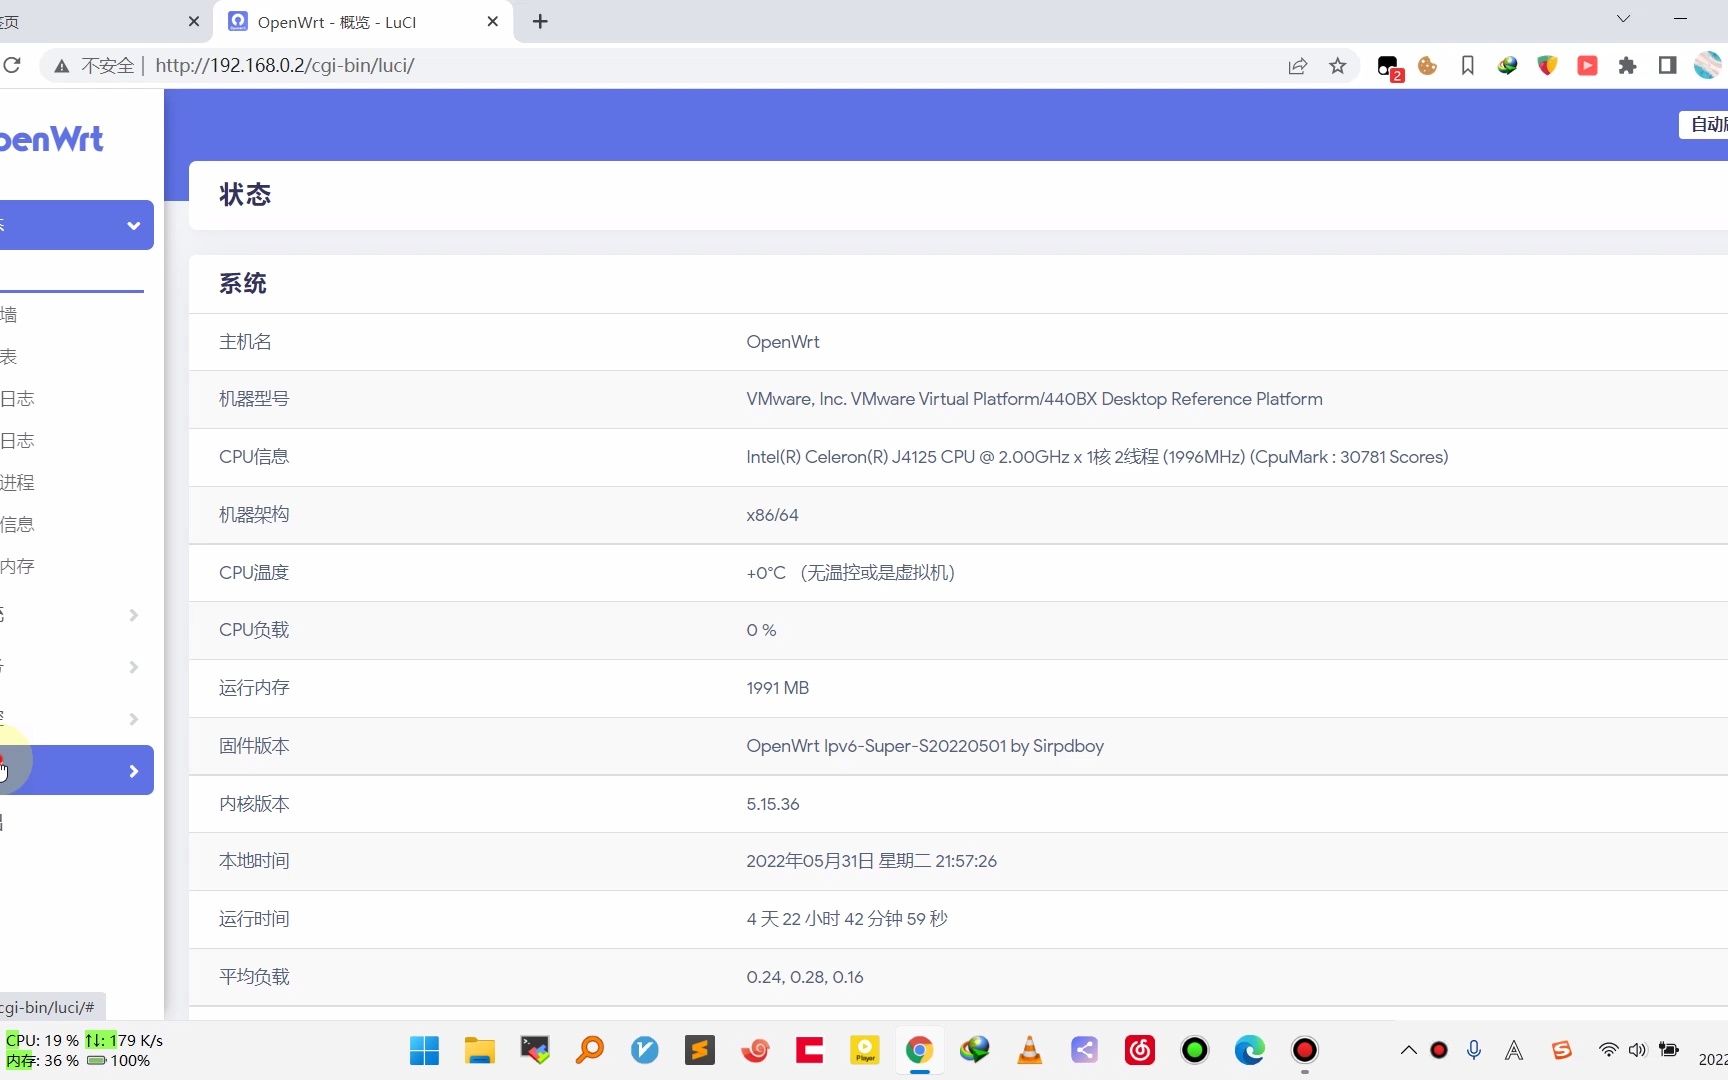Open the 信息 sidebar item

tap(17, 525)
